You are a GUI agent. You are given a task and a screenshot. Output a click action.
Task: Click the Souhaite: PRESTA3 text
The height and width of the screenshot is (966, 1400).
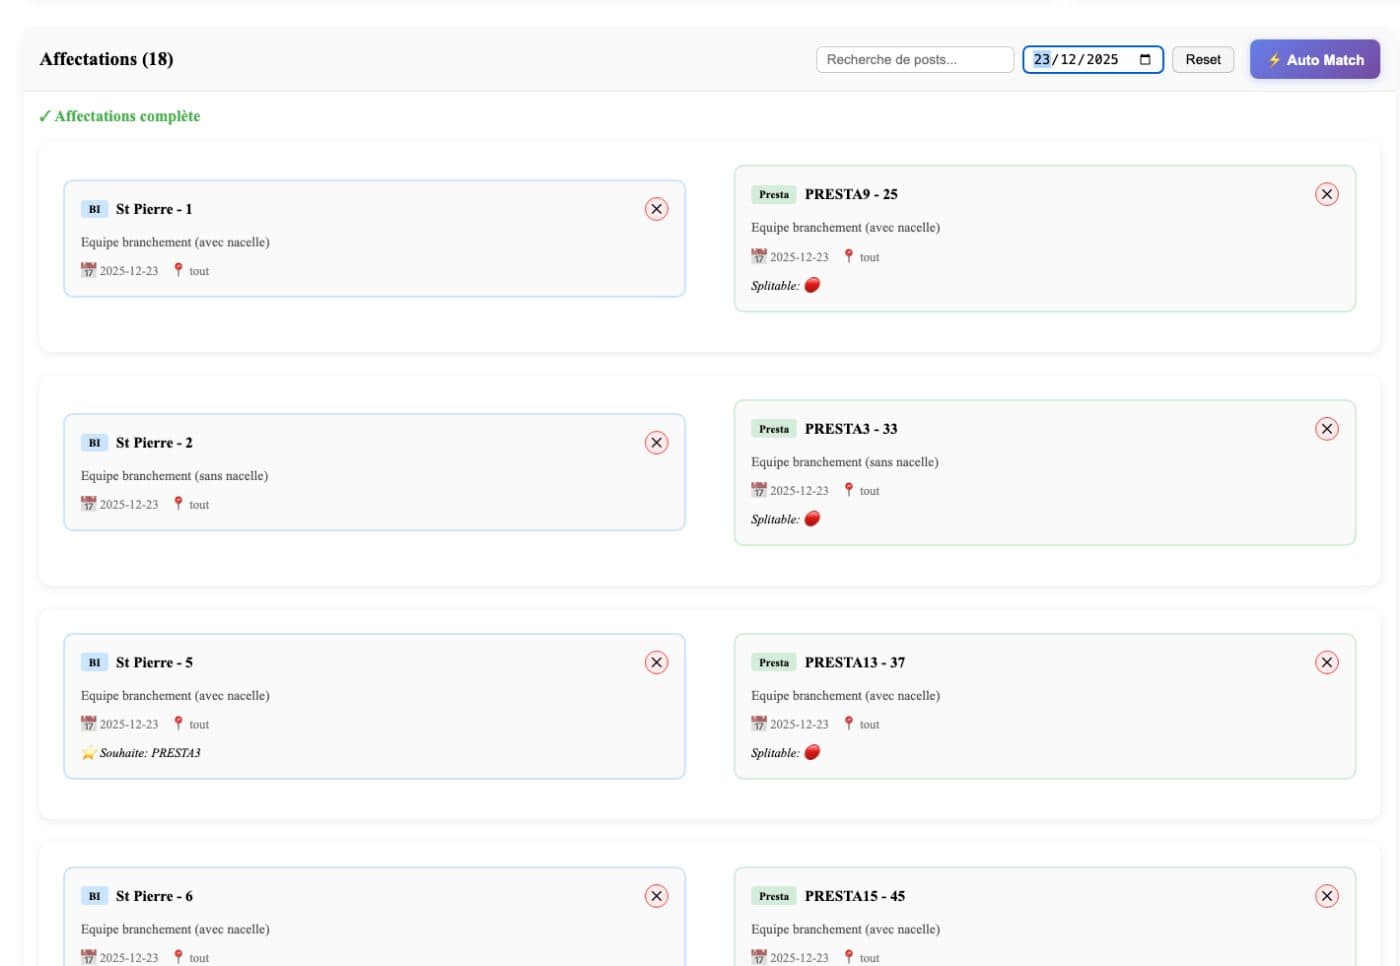click(x=150, y=753)
